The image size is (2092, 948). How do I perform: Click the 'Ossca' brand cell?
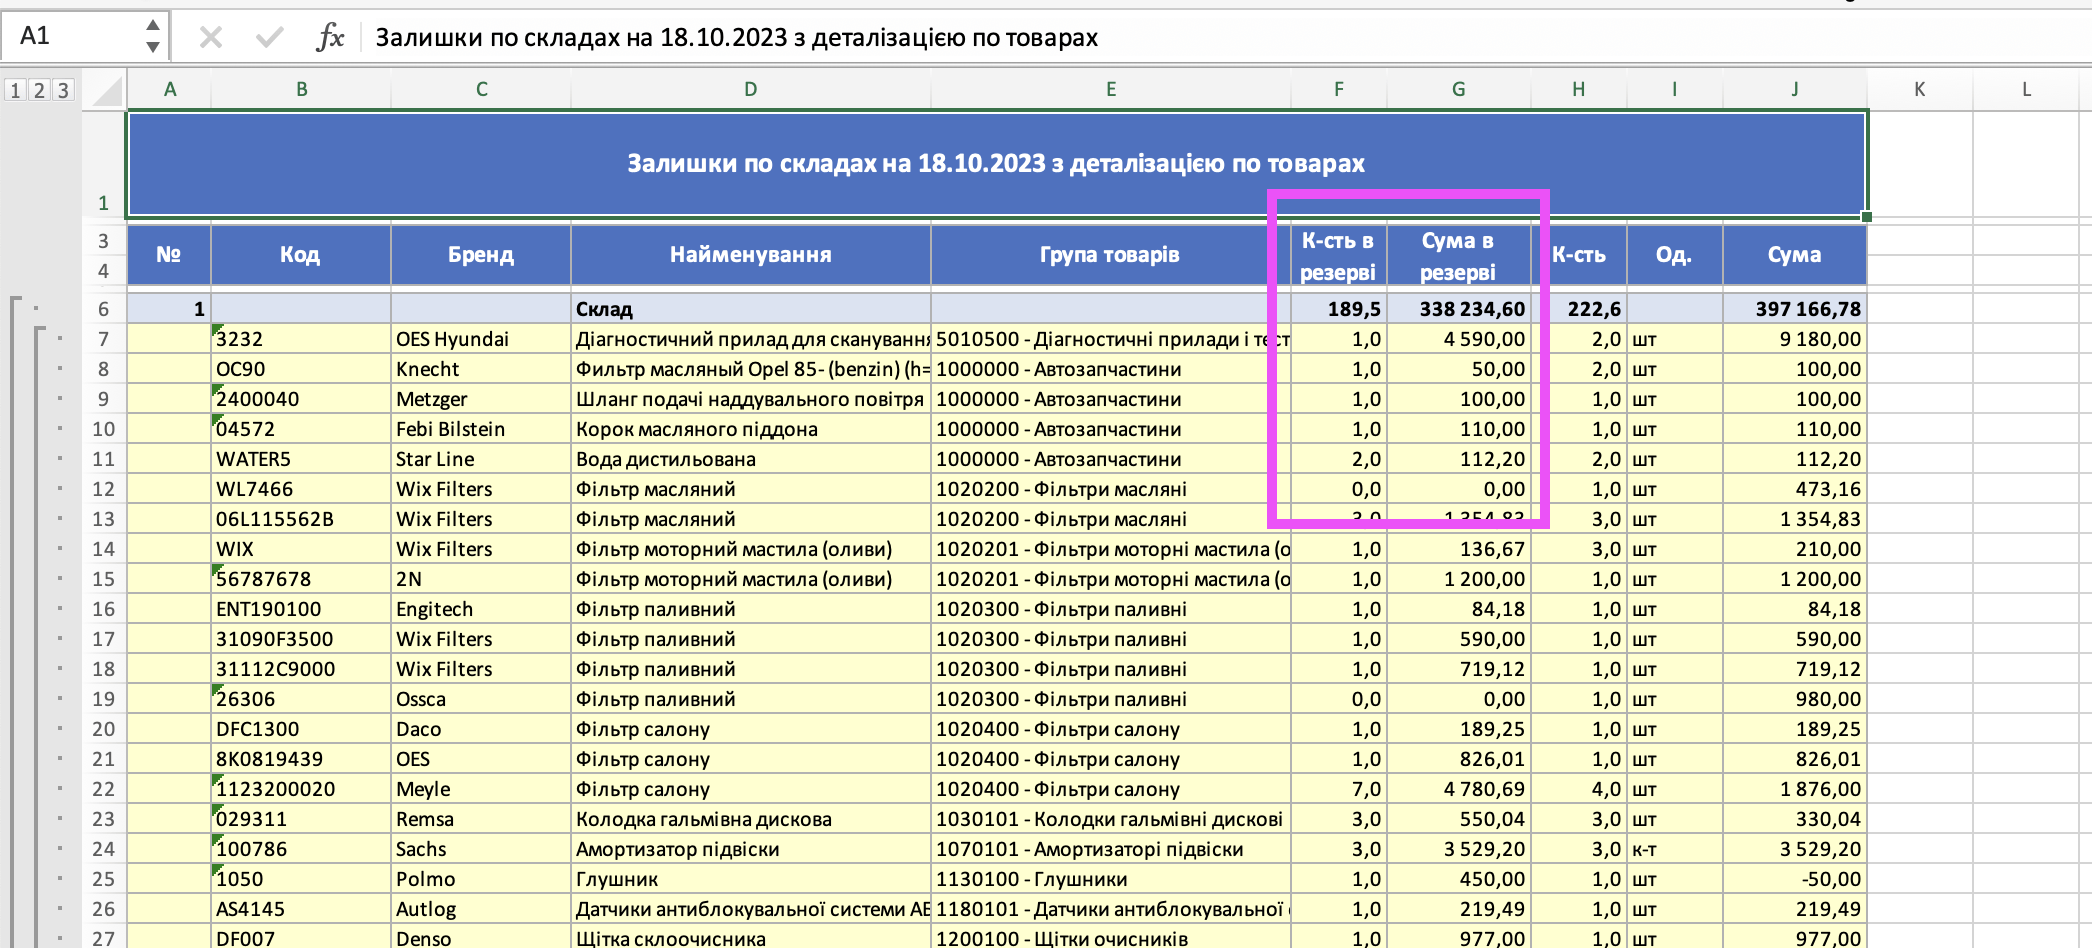coord(481,699)
